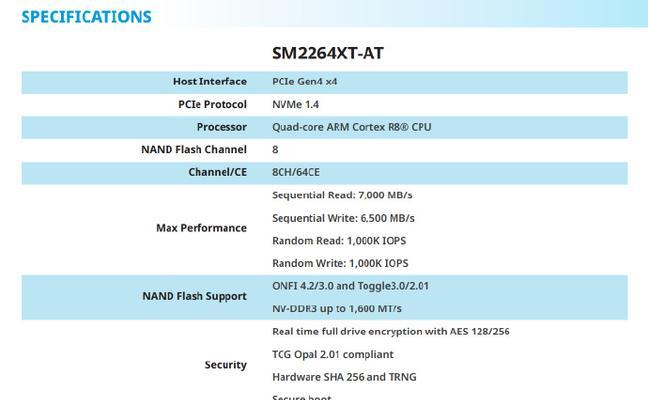Click the SPECIFICATIONS heading
This screenshot has height=400, width=648.
pos(86,17)
